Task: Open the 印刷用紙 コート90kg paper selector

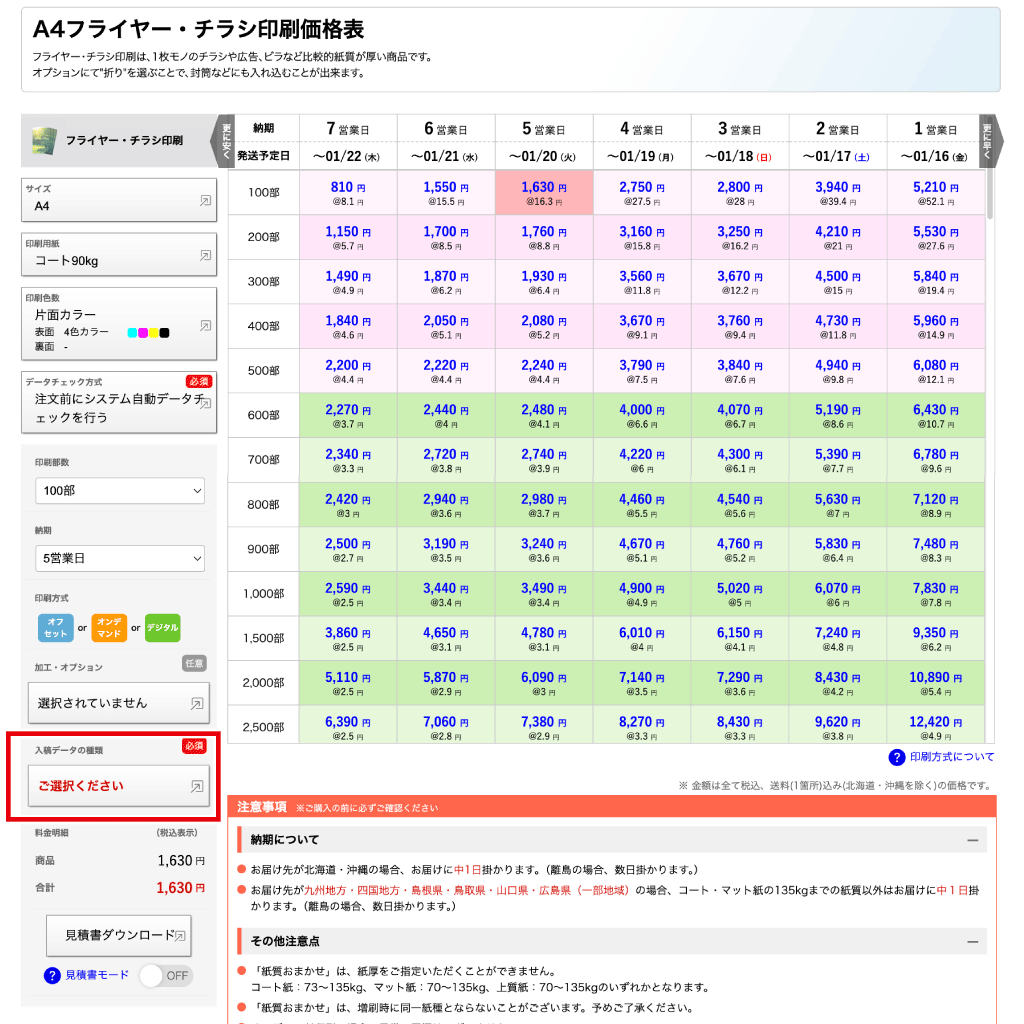Action: pos(119,256)
